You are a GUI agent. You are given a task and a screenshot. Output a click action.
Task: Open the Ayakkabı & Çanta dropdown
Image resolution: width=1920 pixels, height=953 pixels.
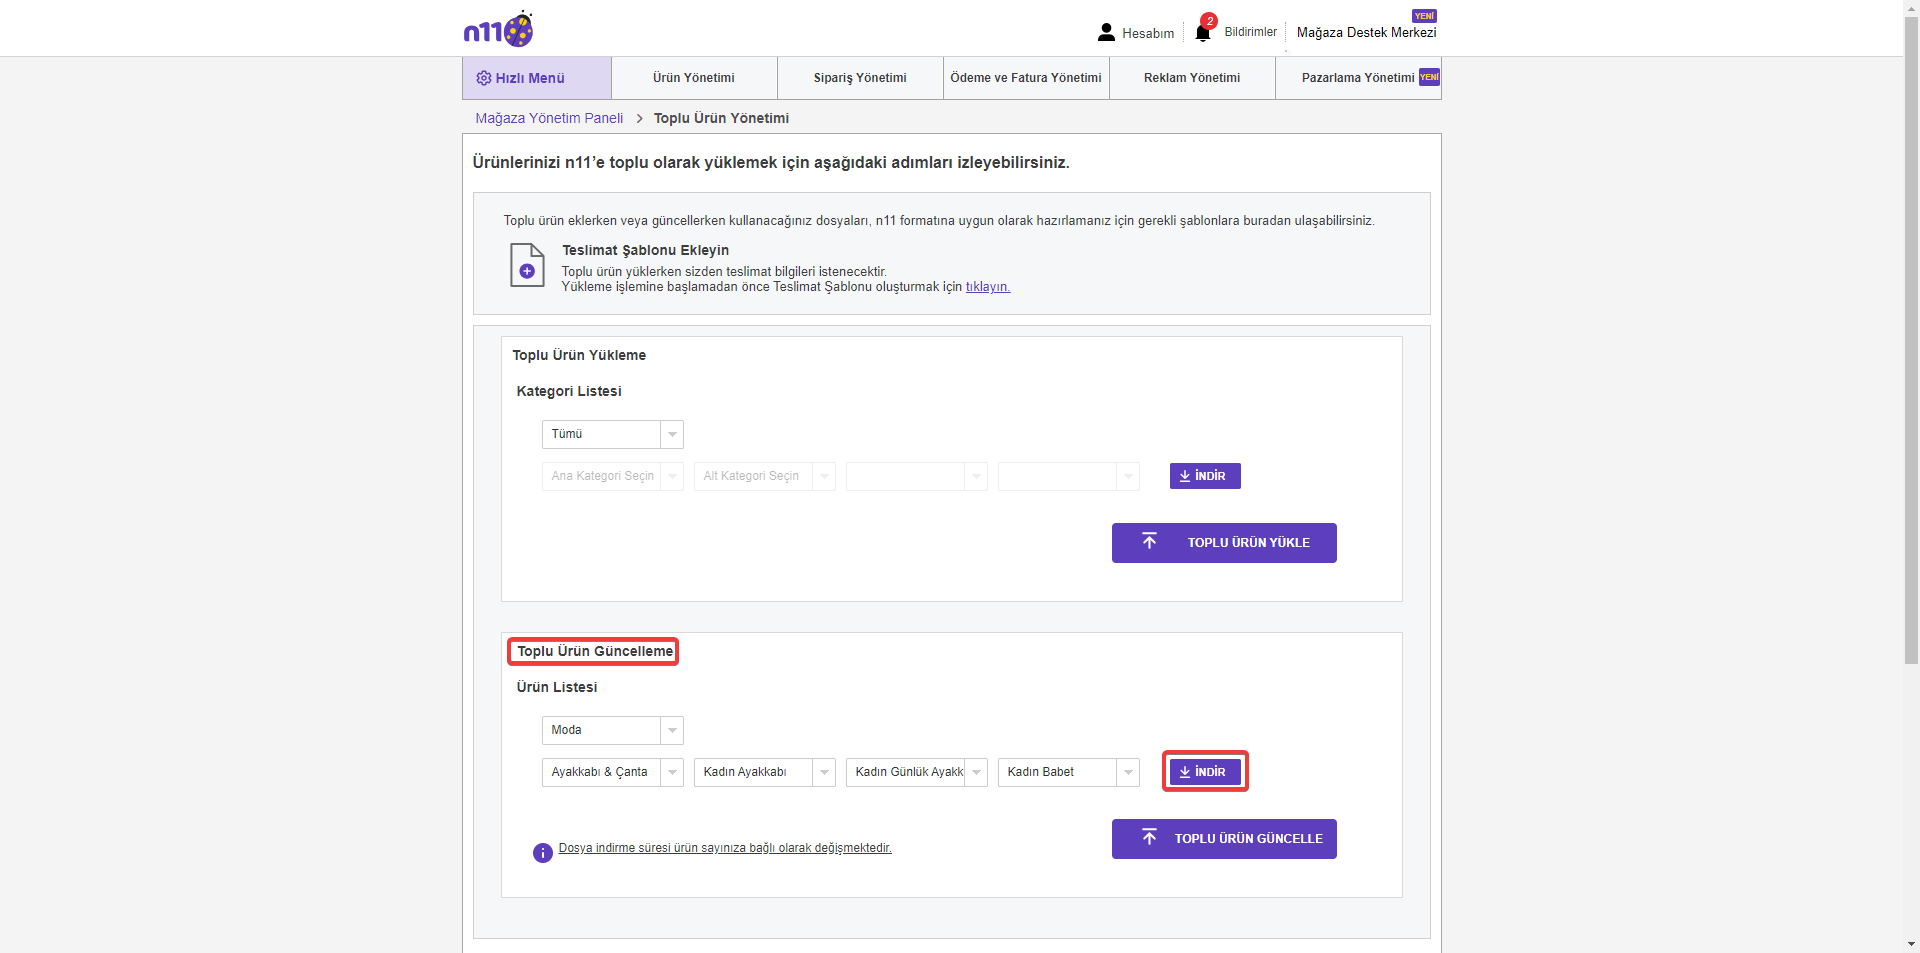tap(613, 772)
